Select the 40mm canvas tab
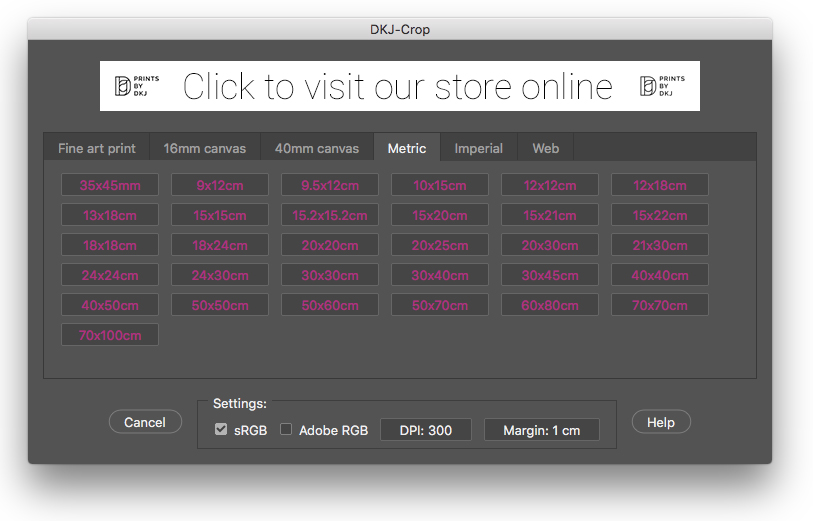Image resolution: width=813 pixels, height=521 pixels. [x=317, y=148]
